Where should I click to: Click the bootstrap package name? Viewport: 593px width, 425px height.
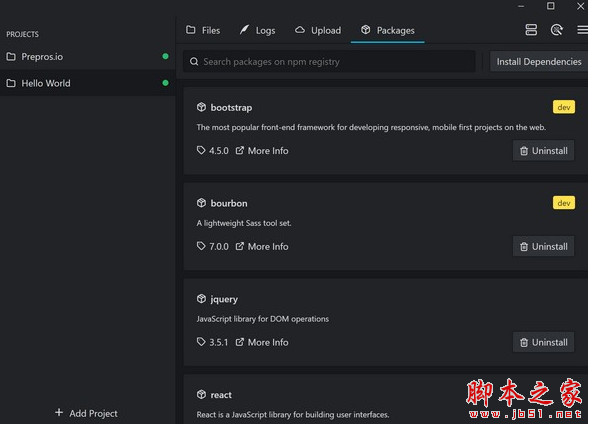pyautogui.click(x=231, y=108)
